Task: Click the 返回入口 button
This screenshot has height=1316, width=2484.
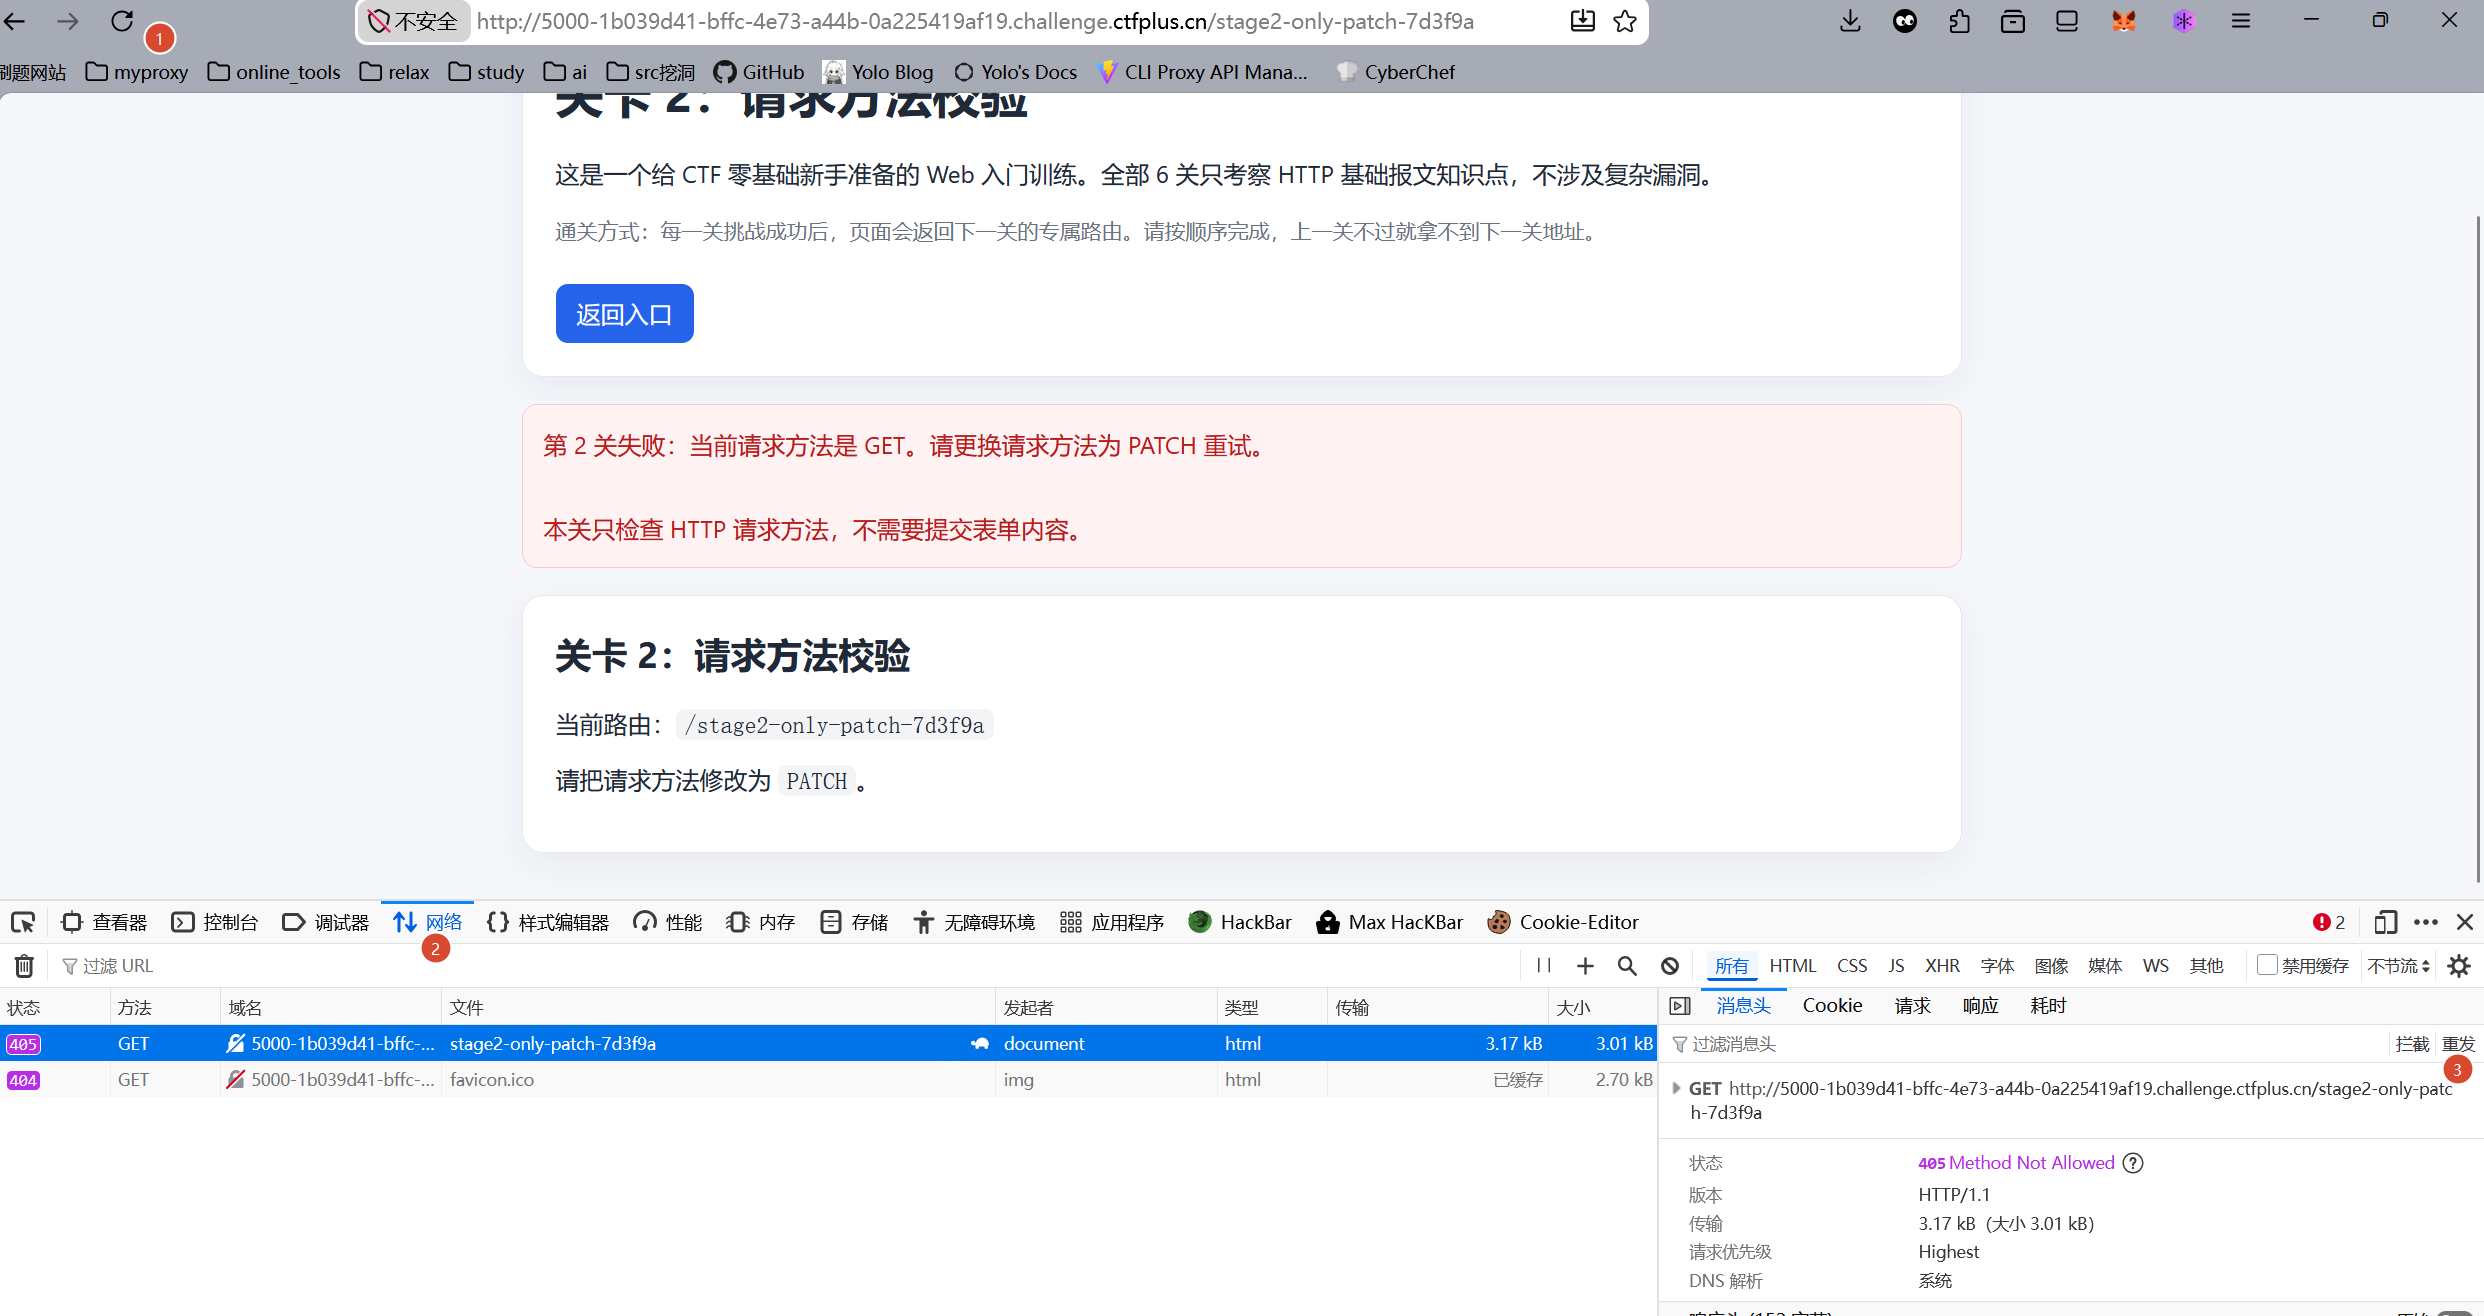Action: (624, 314)
